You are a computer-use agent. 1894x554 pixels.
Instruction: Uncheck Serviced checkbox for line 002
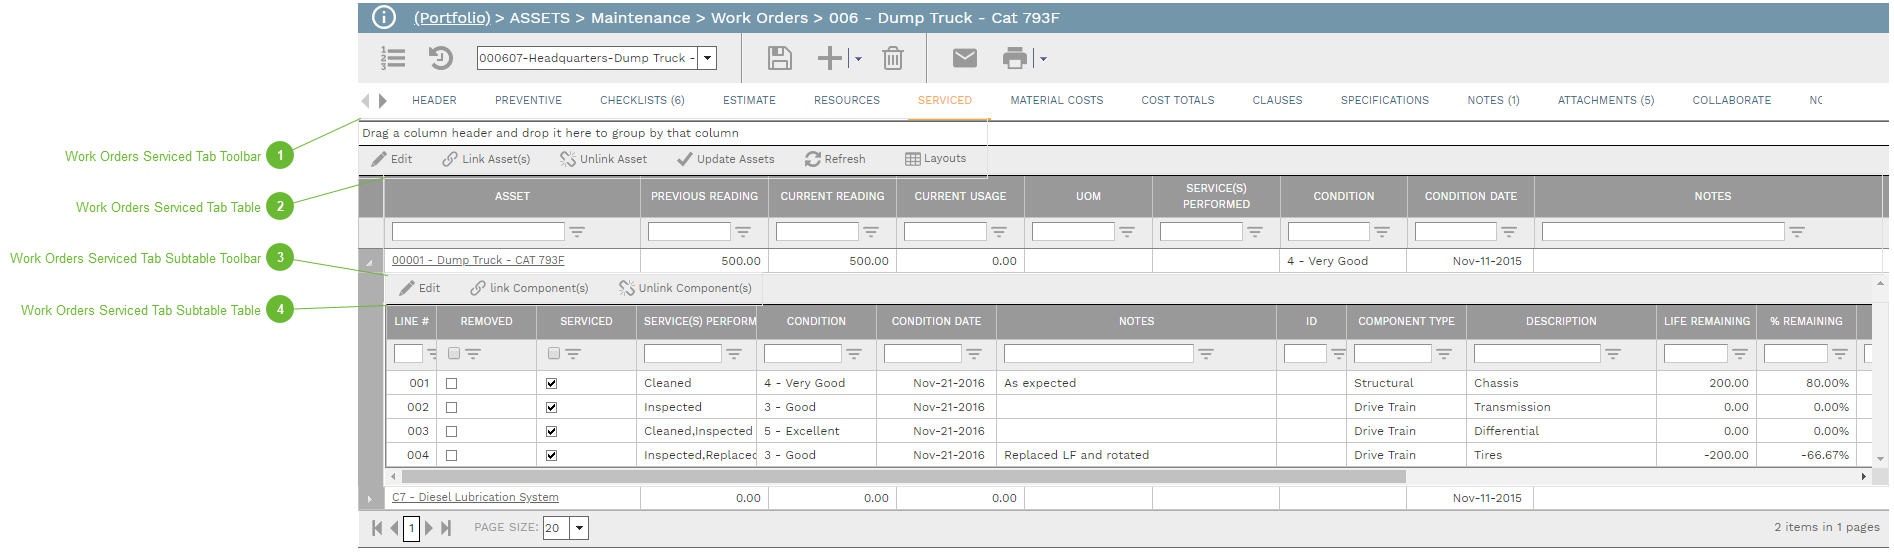[x=551, y=407]
